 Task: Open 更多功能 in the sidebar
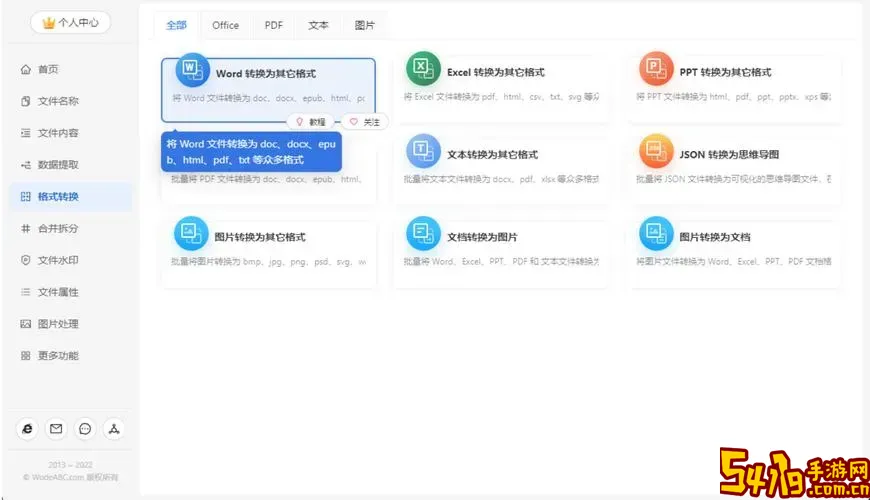point(70,355)
